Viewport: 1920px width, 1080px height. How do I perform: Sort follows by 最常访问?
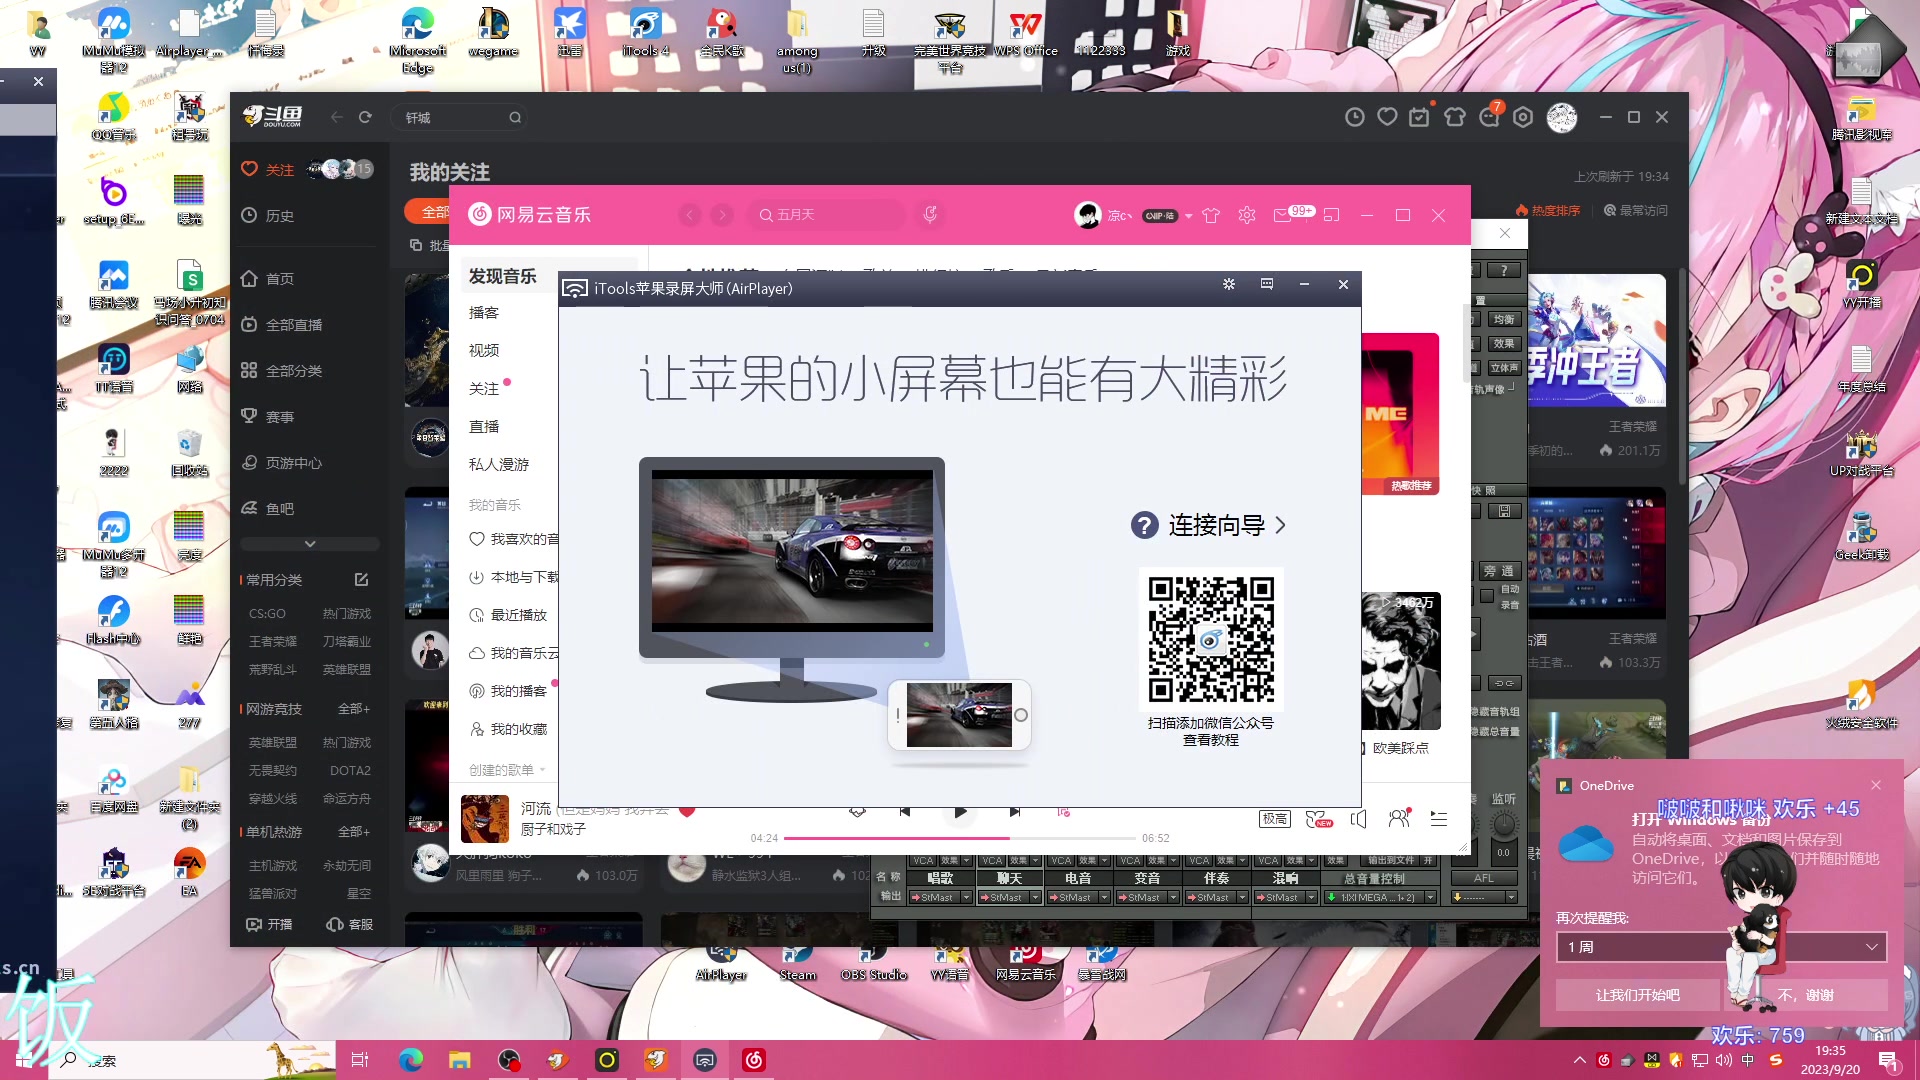[x=1636, y=211]
